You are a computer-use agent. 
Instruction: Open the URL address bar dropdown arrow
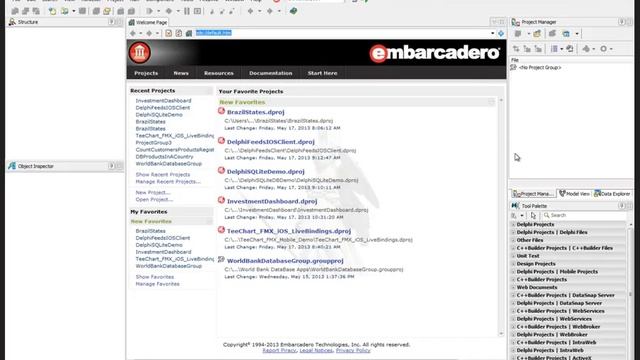492,33
